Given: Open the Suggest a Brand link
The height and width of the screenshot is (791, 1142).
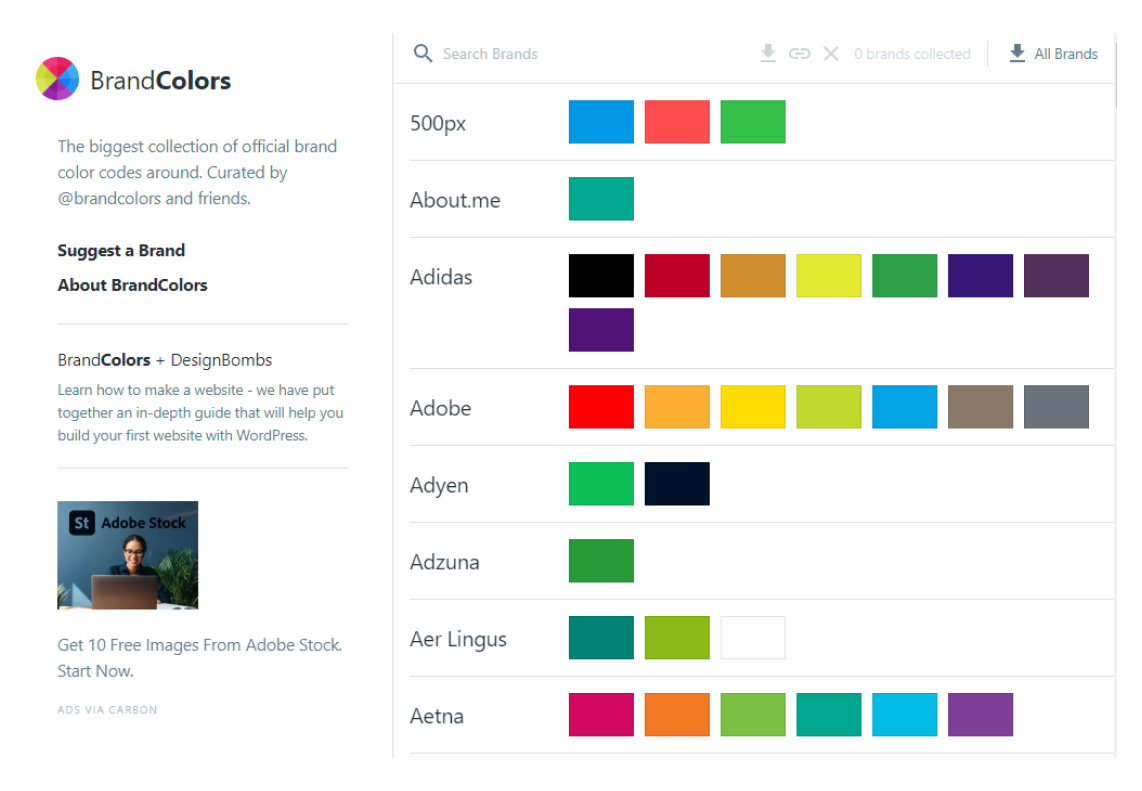Looking at the screenshot, I should click(121, 251).
